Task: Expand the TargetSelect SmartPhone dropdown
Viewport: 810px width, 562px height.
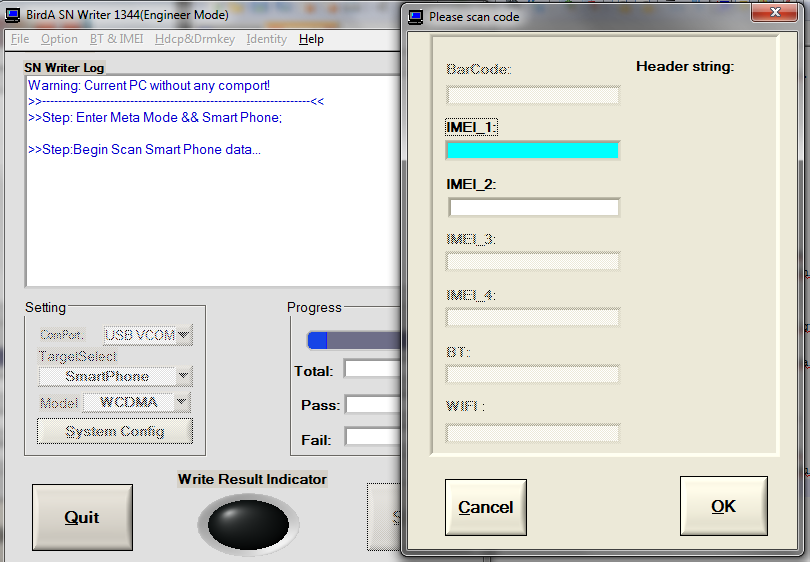Action: tap(182, 377)
